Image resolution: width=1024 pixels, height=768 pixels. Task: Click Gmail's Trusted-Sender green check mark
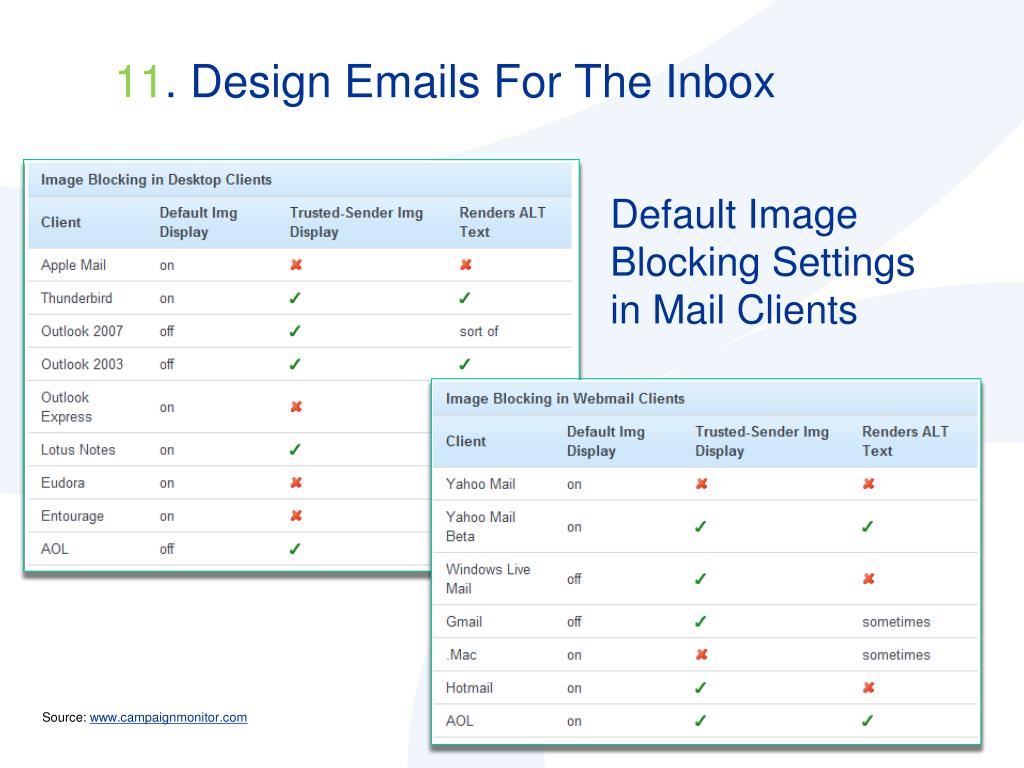coord(701,622)
